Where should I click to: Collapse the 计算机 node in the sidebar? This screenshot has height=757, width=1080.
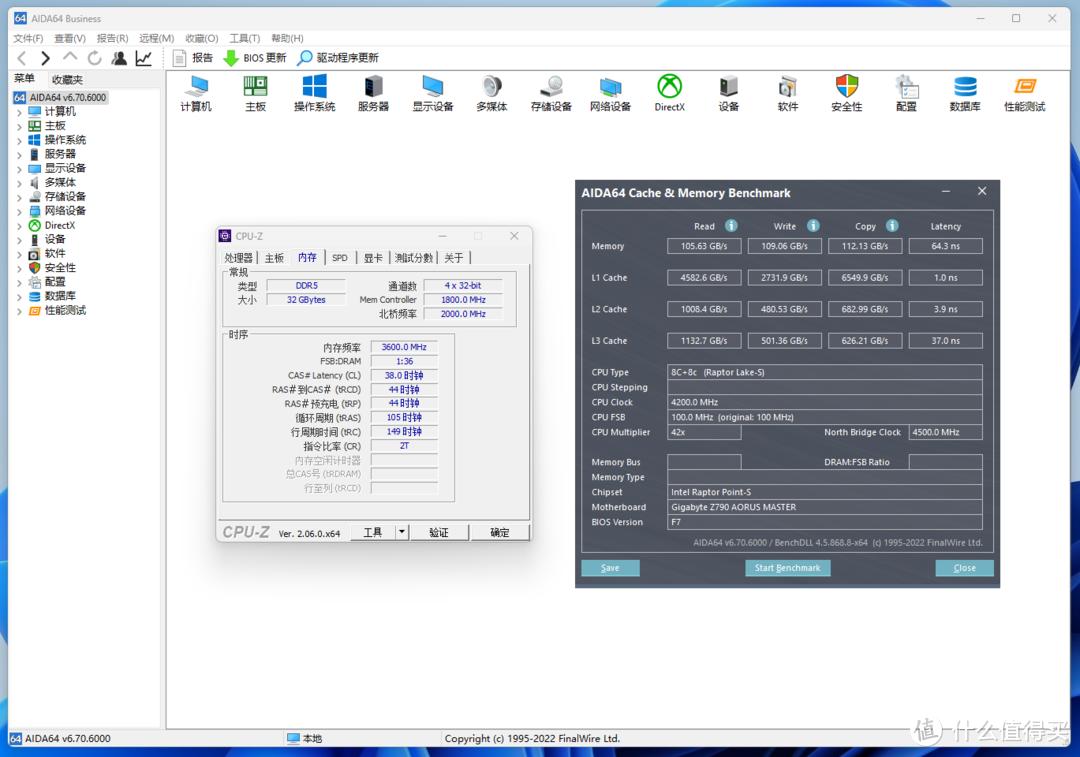(x=22, y=111)
